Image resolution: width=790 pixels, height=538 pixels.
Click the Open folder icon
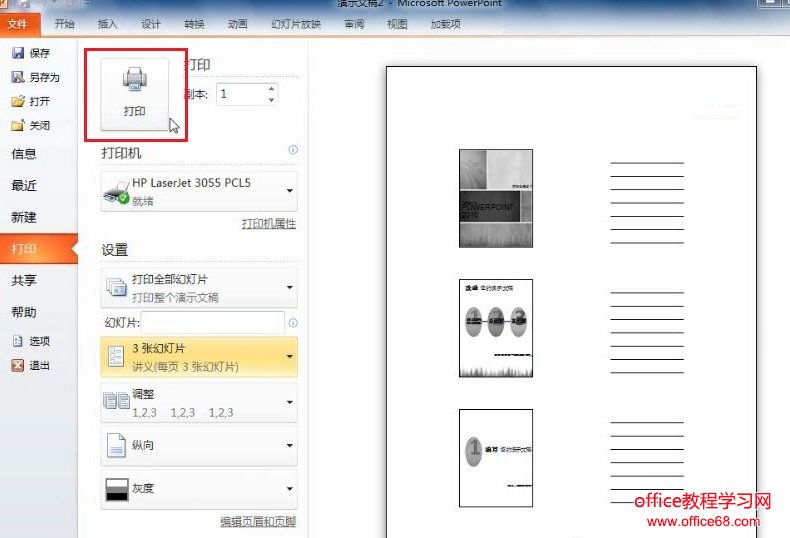pyautogui.click(x=18, y=101)
